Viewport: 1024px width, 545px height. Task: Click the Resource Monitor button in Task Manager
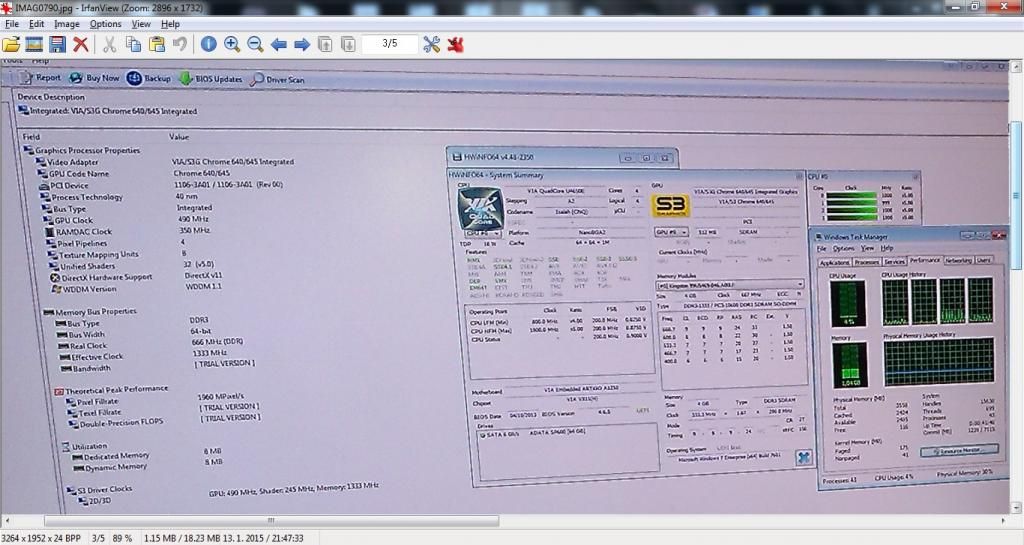pyautogui.click(x=959, y=450)
